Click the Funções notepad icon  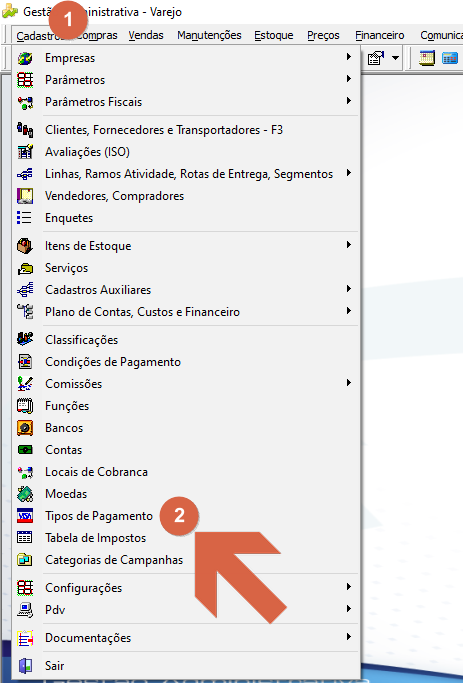(25, 406)
